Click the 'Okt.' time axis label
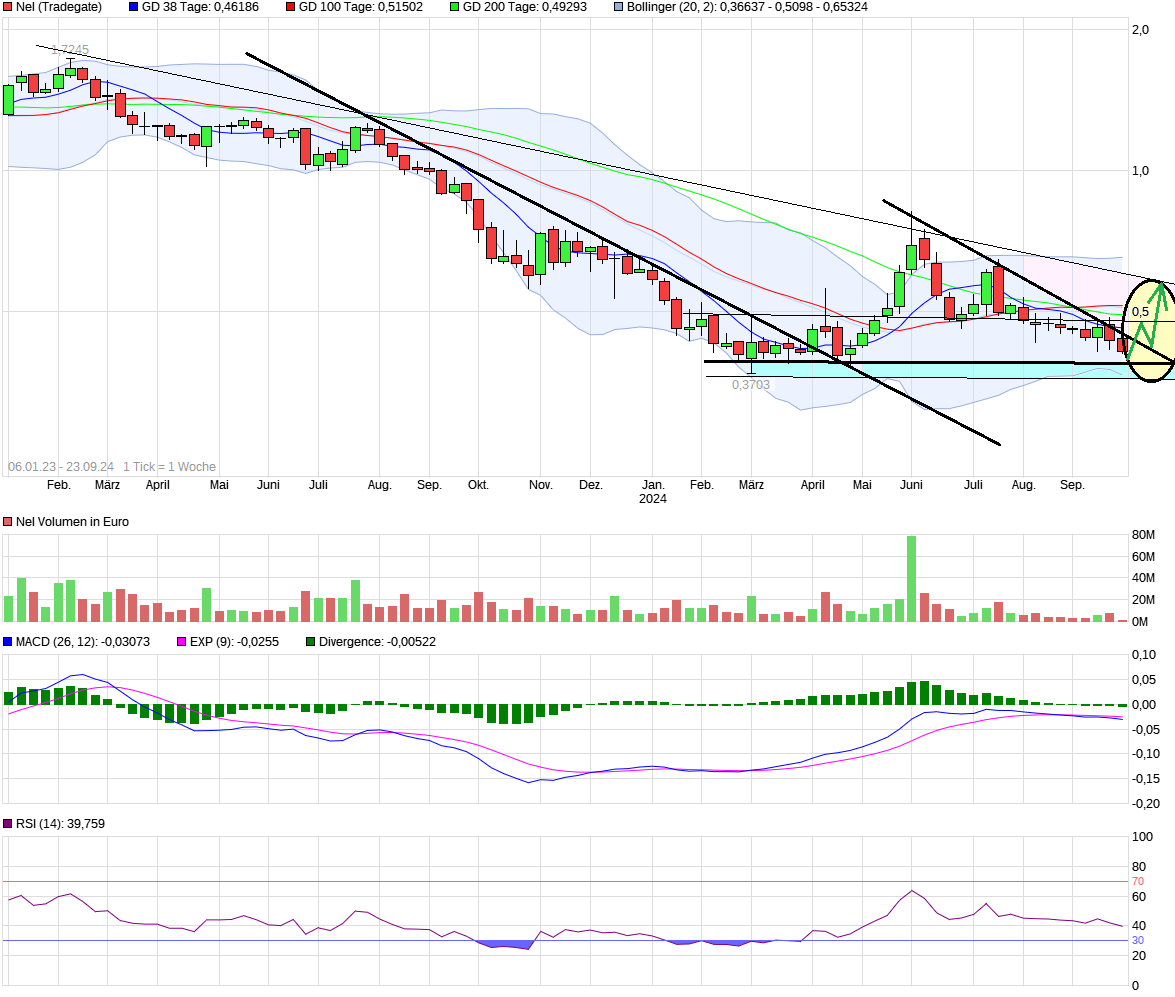 click(x=478, y=485)
